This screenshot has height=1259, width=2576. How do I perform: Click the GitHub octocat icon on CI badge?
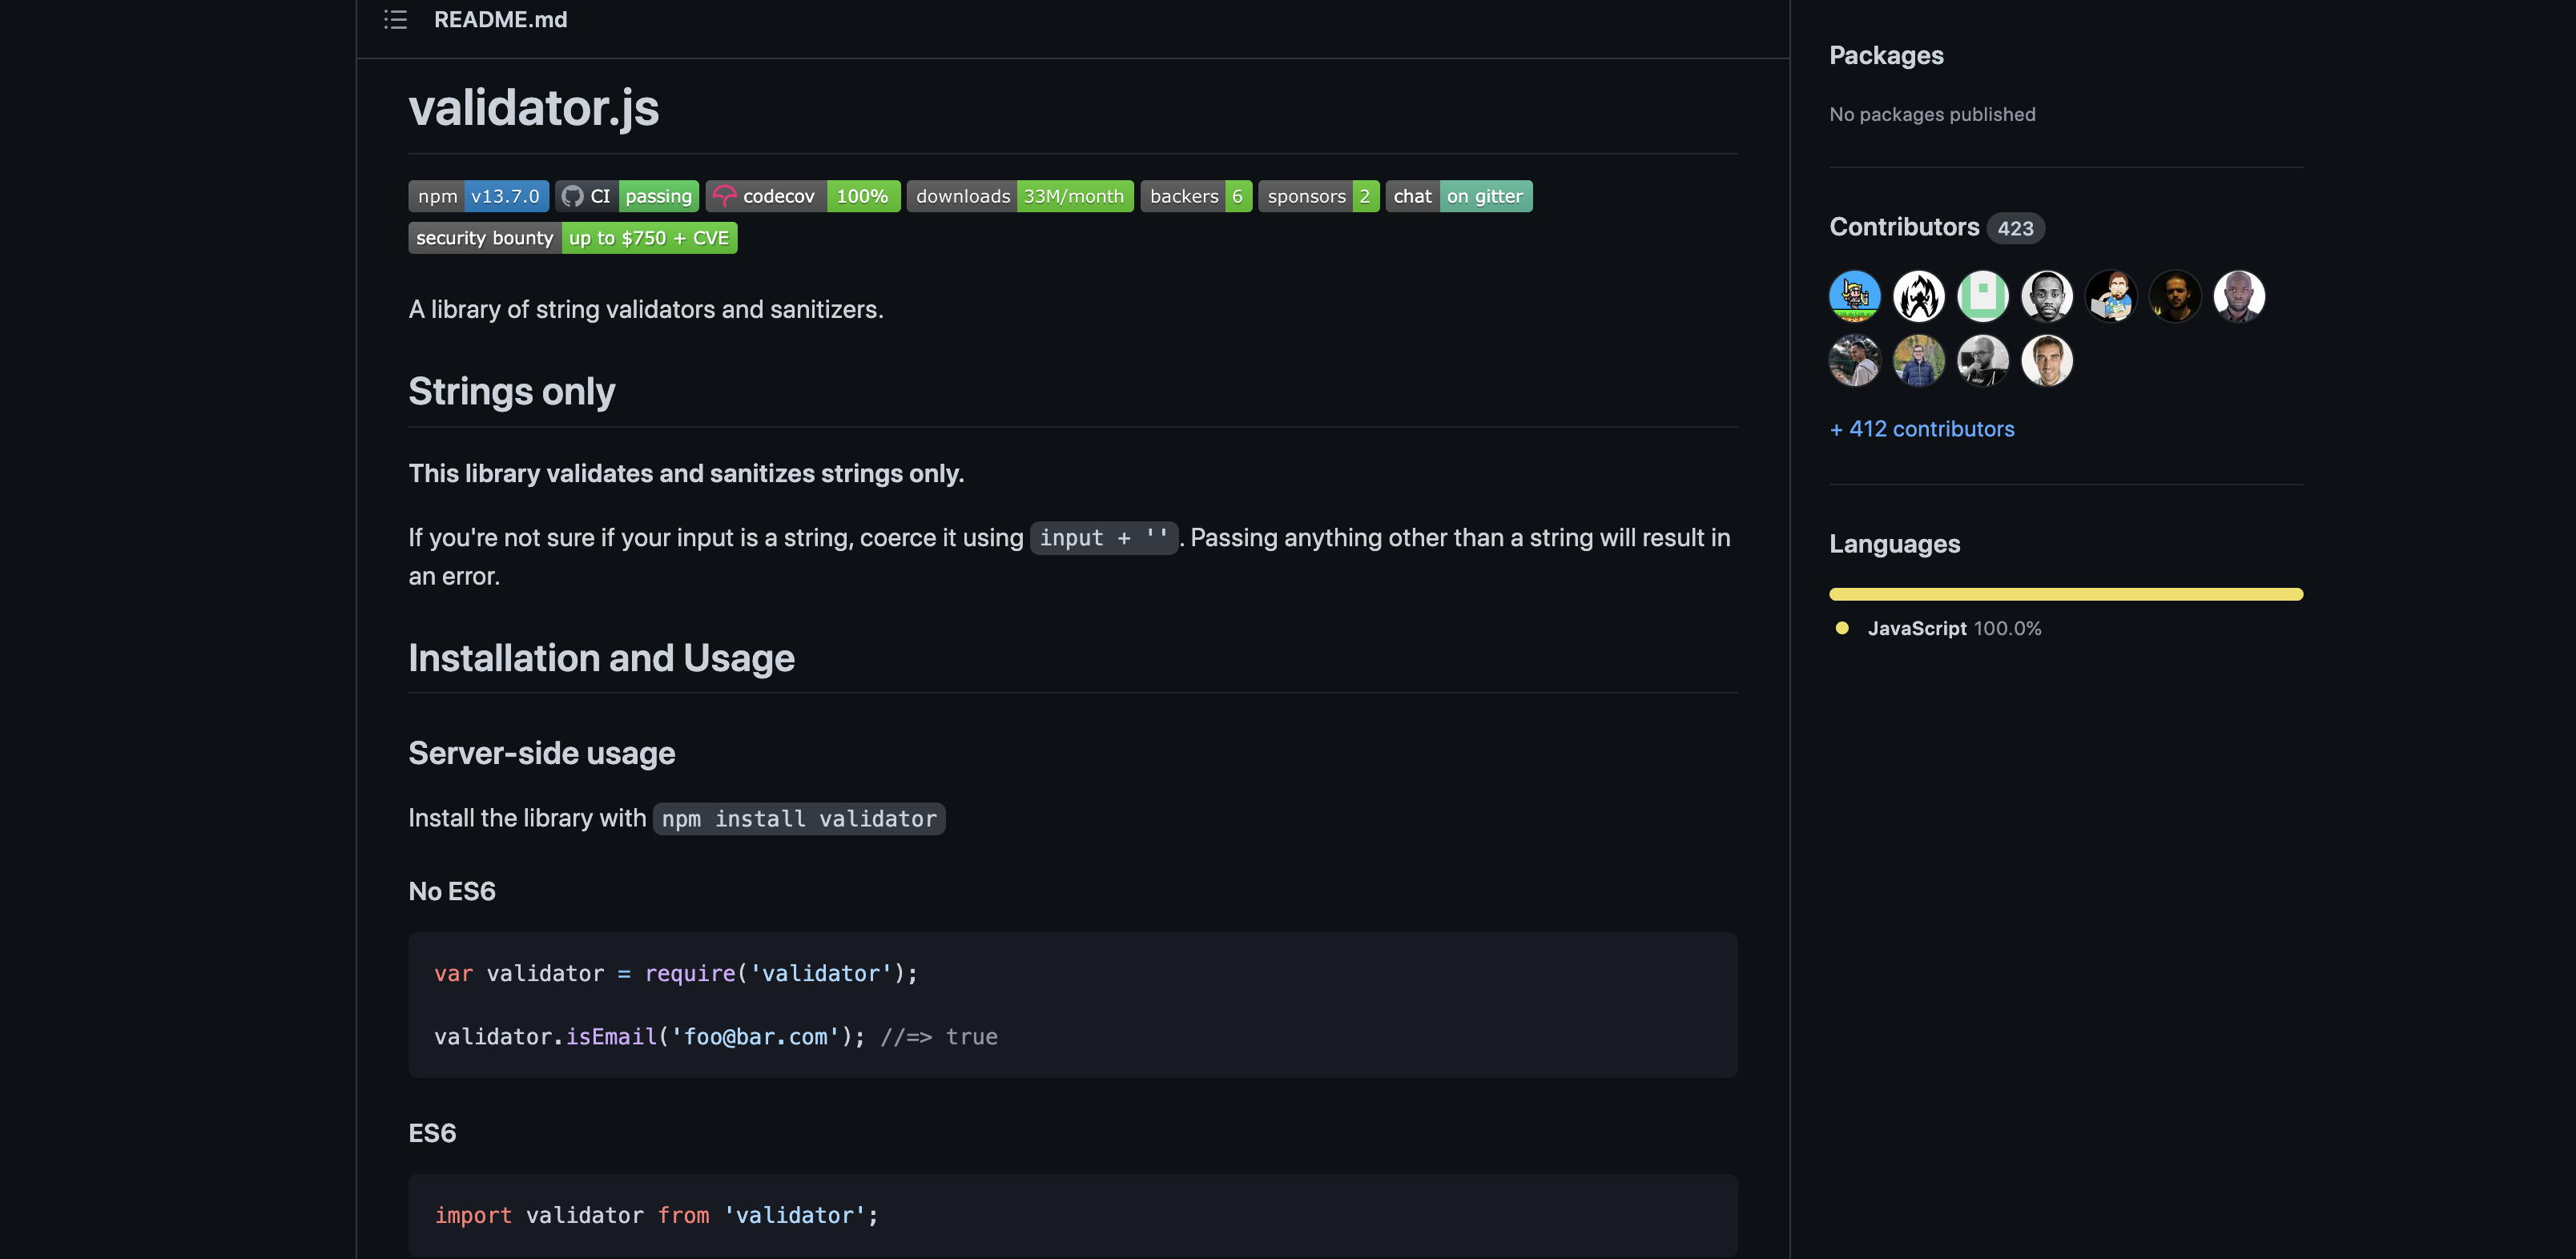point(573,196)
